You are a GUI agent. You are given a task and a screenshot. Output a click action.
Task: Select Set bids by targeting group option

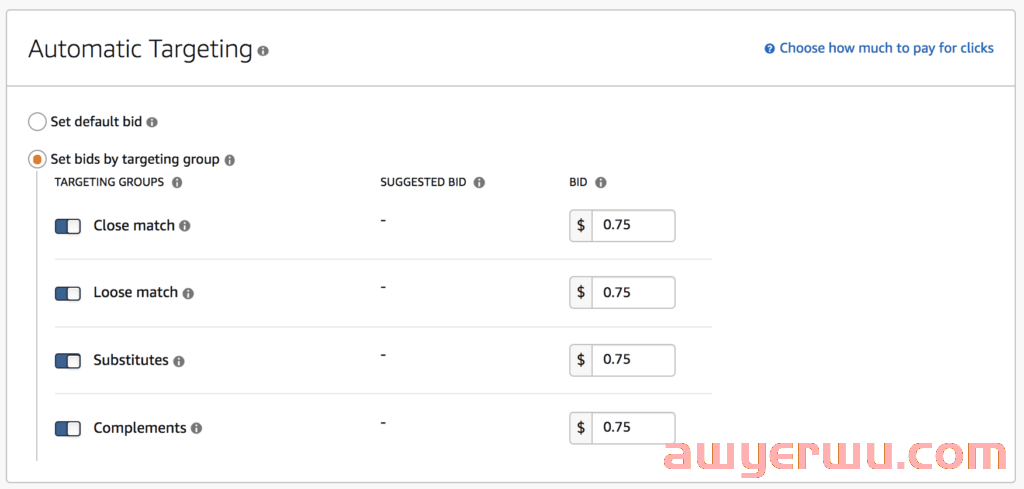point(37,159)
